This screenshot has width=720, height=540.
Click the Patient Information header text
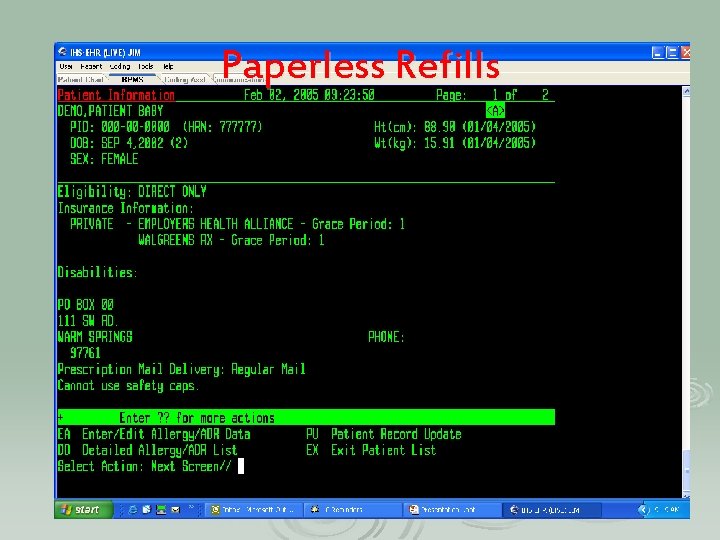coord(116,95)
